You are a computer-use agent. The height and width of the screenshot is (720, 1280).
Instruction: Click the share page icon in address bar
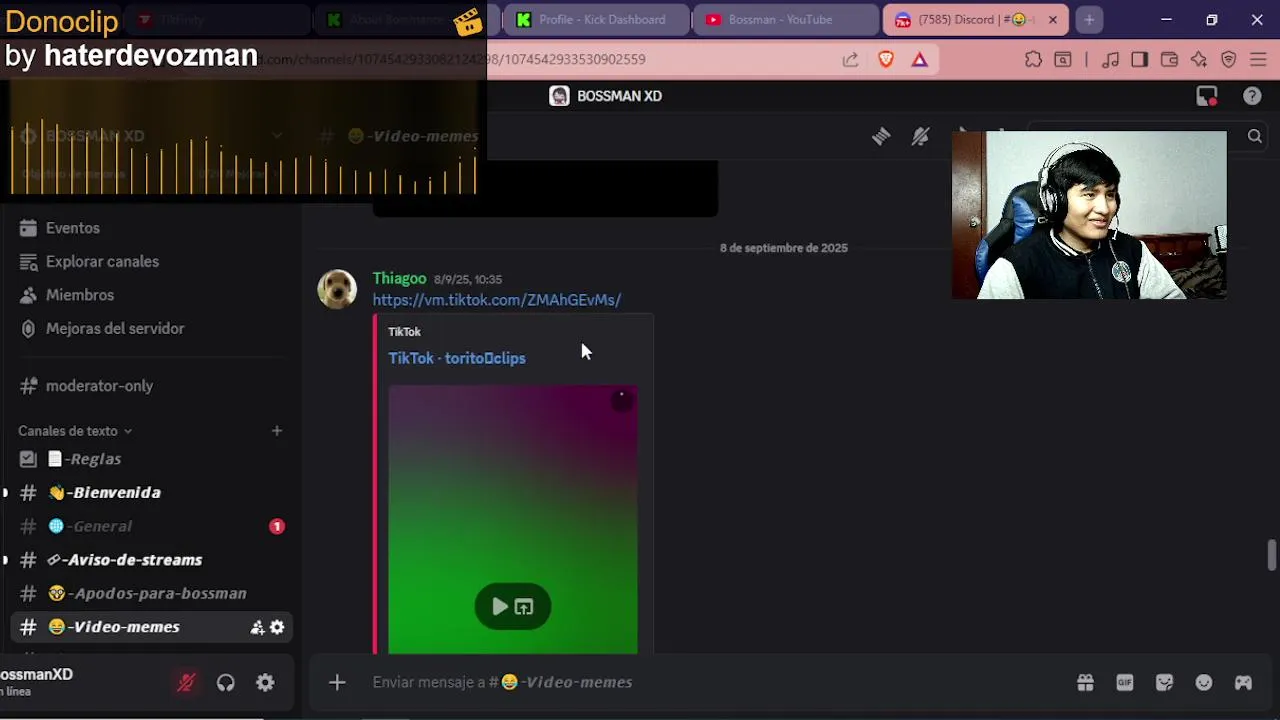pyautogui.click(x=850, y=60)
